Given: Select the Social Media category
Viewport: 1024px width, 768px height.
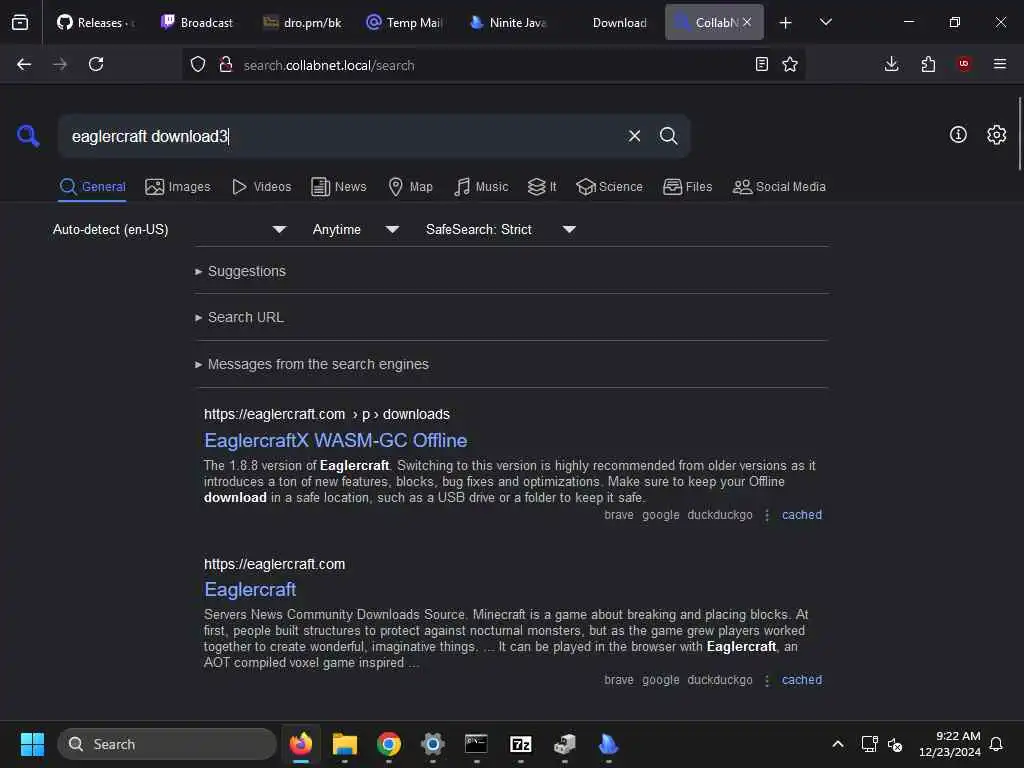Looking at the screenshot, I should point(779,187).
